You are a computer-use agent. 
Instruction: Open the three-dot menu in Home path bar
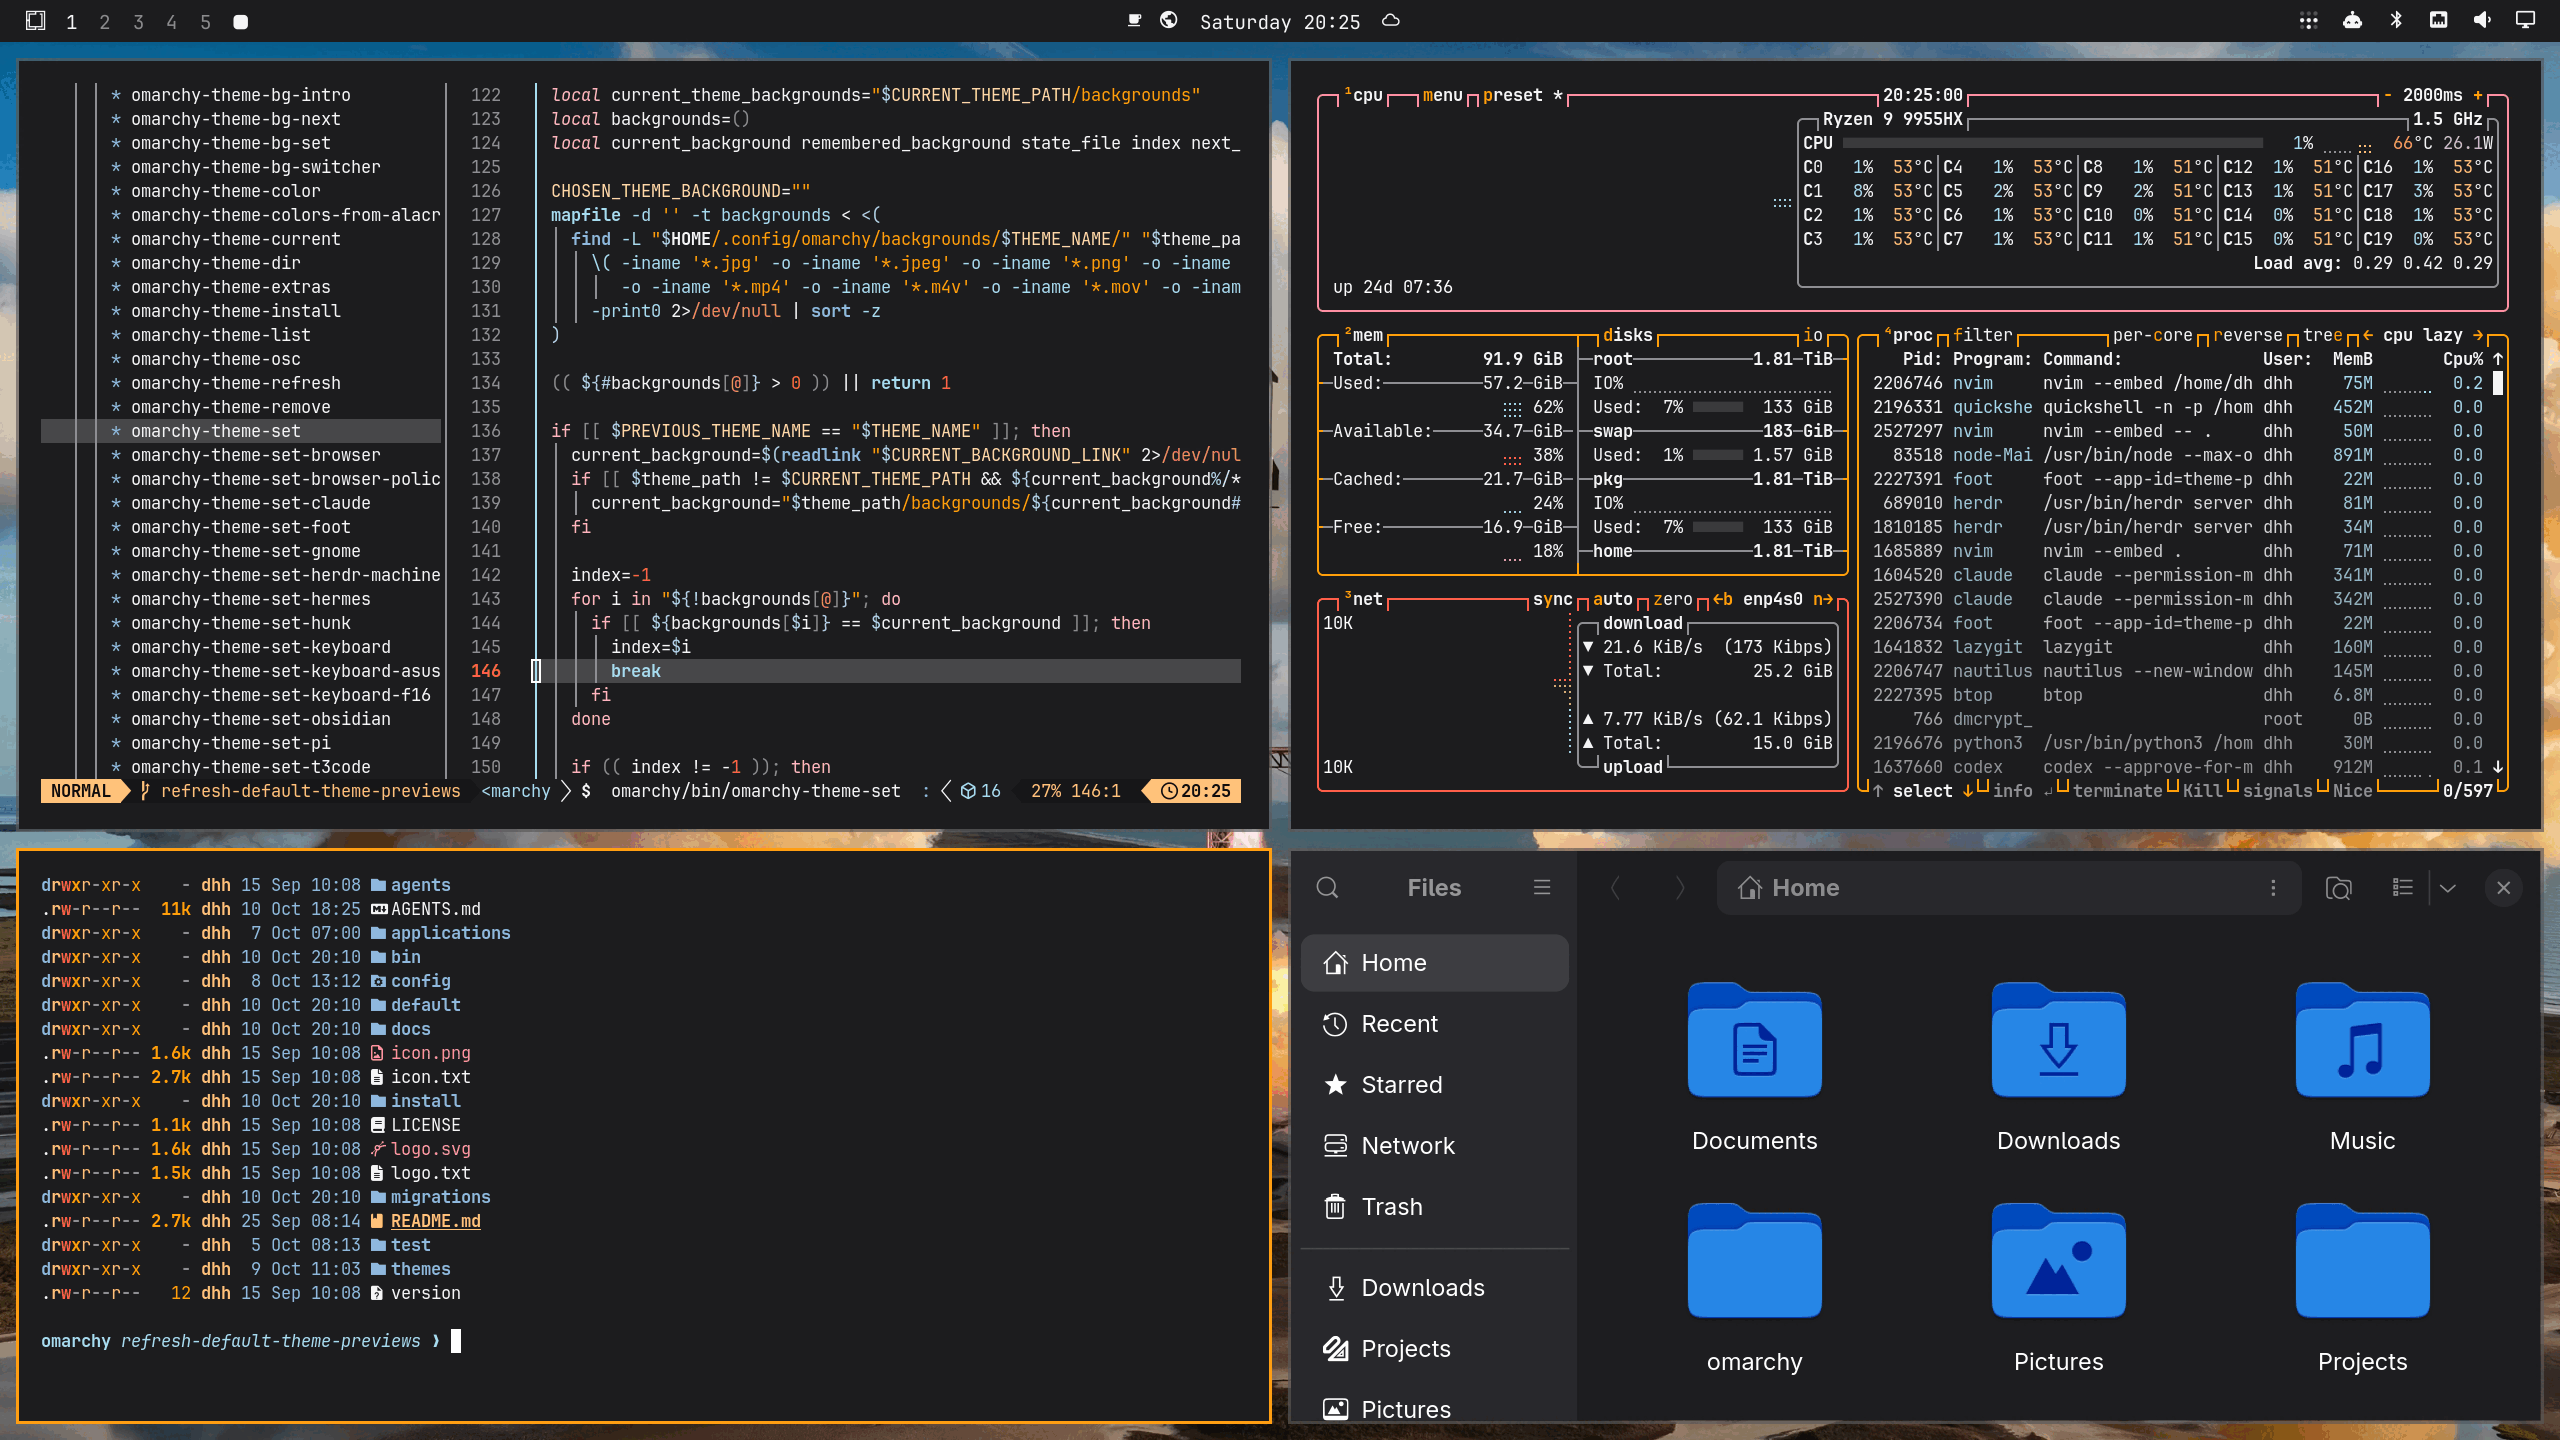[2273, 888]
